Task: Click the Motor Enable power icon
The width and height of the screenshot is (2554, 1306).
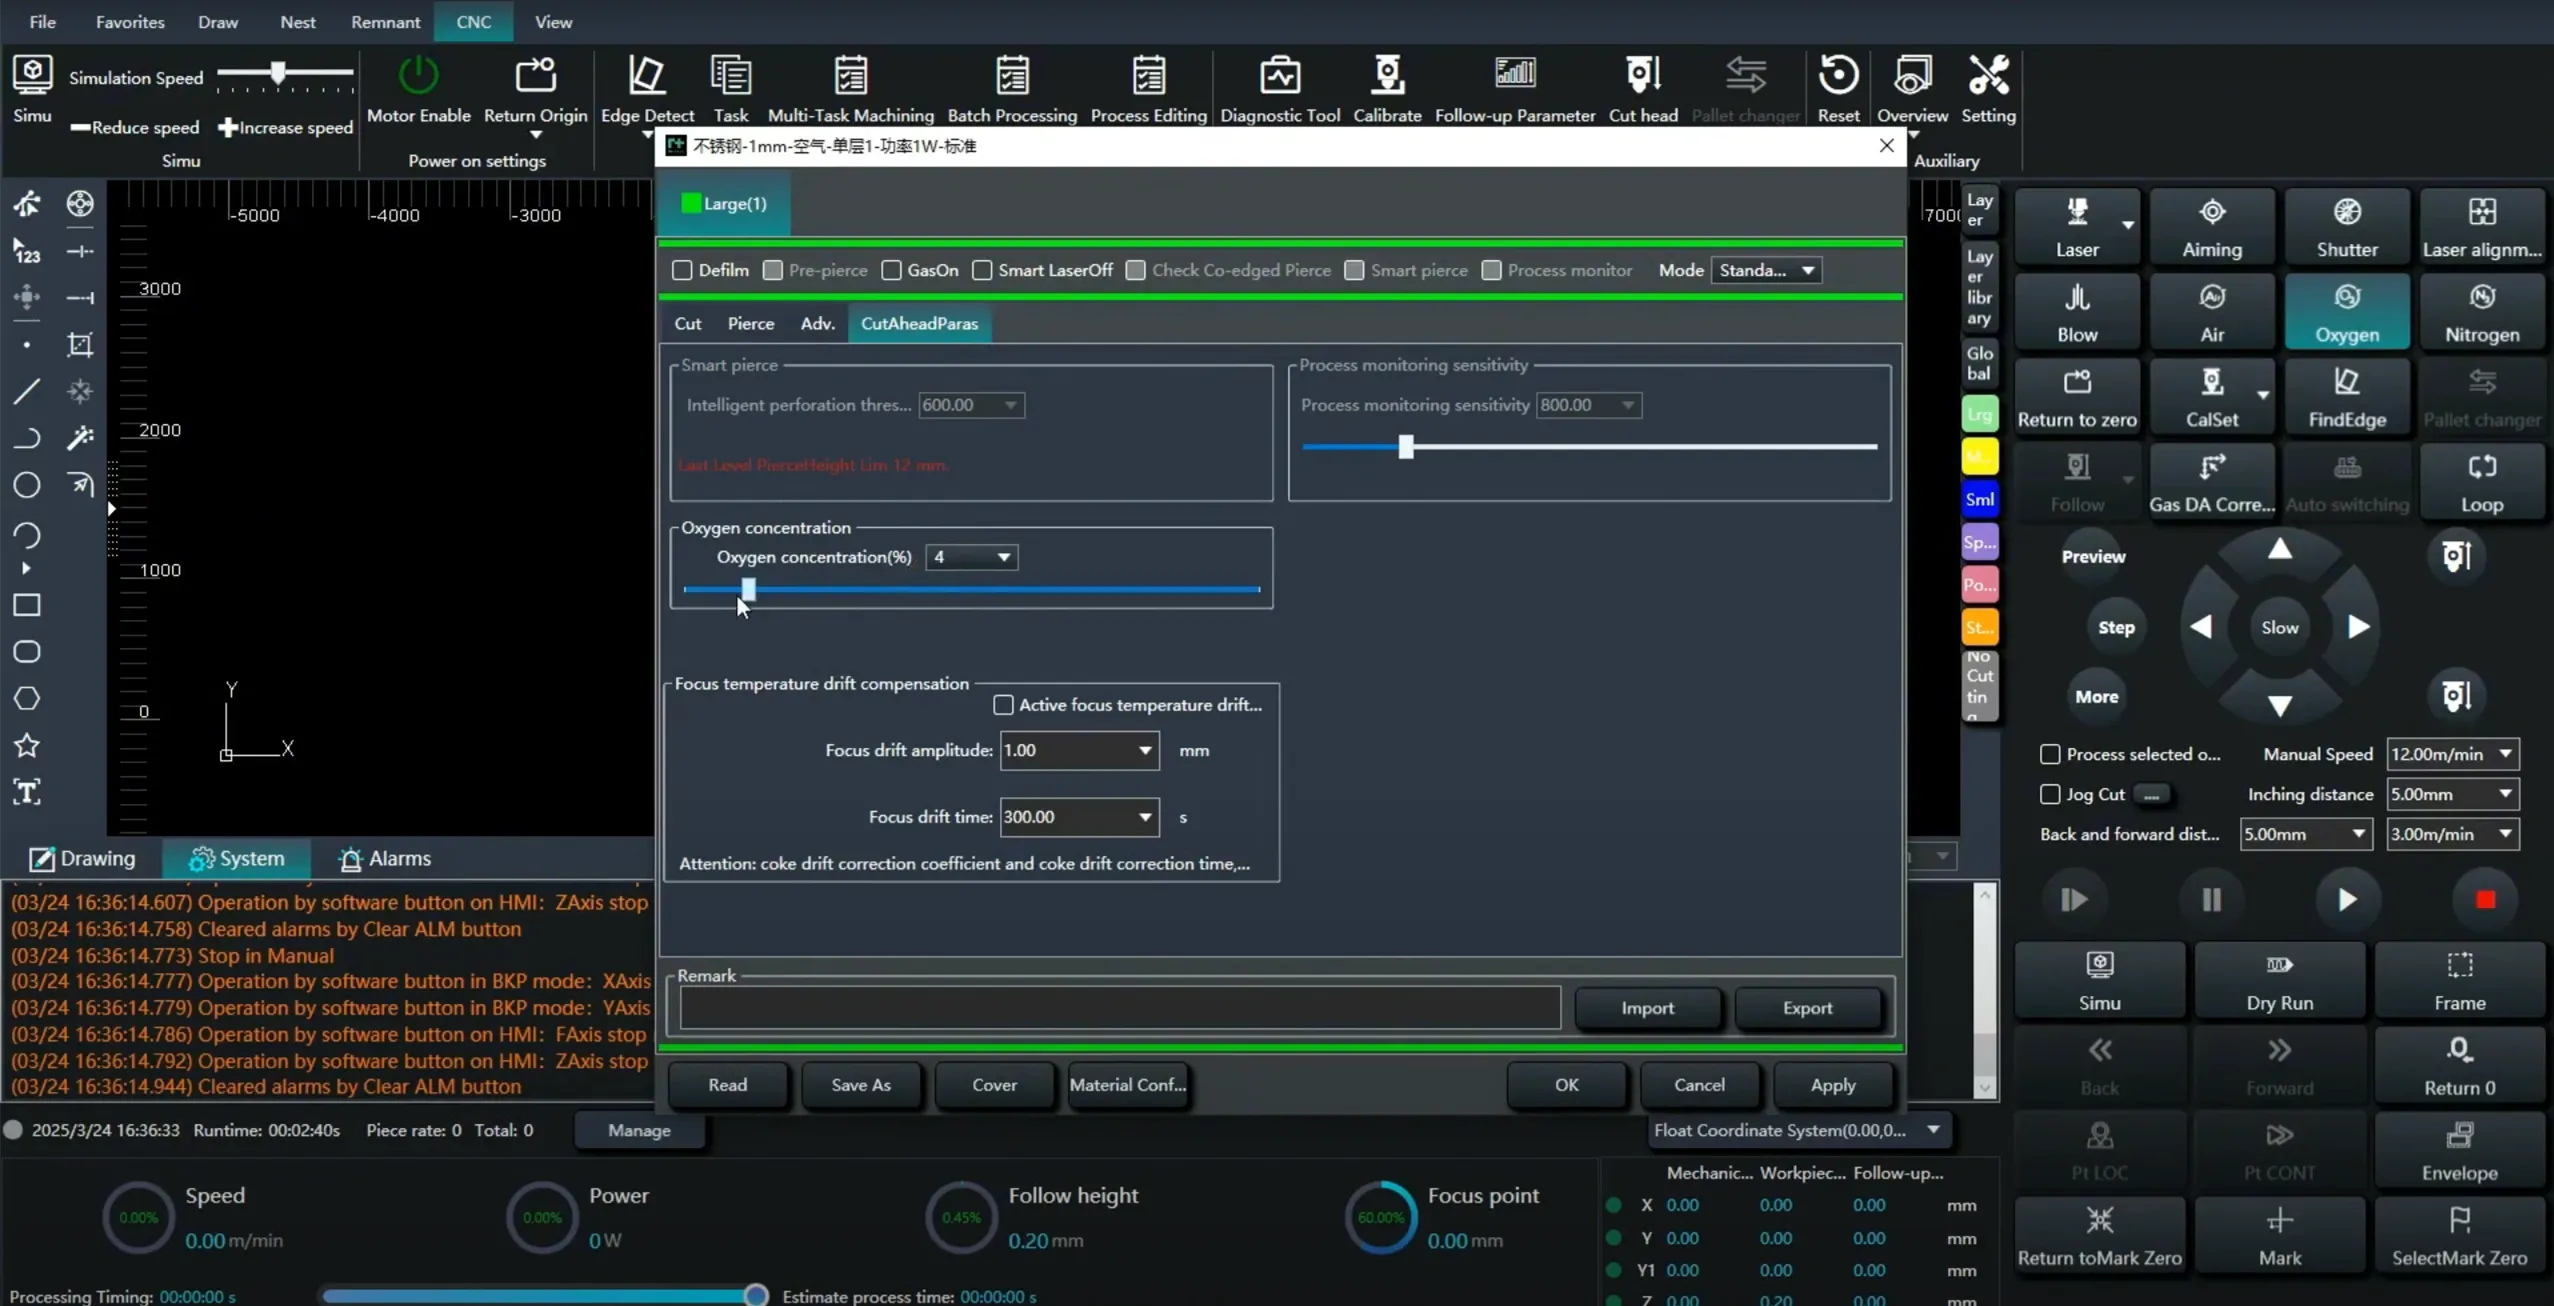Action: (418, 75)
